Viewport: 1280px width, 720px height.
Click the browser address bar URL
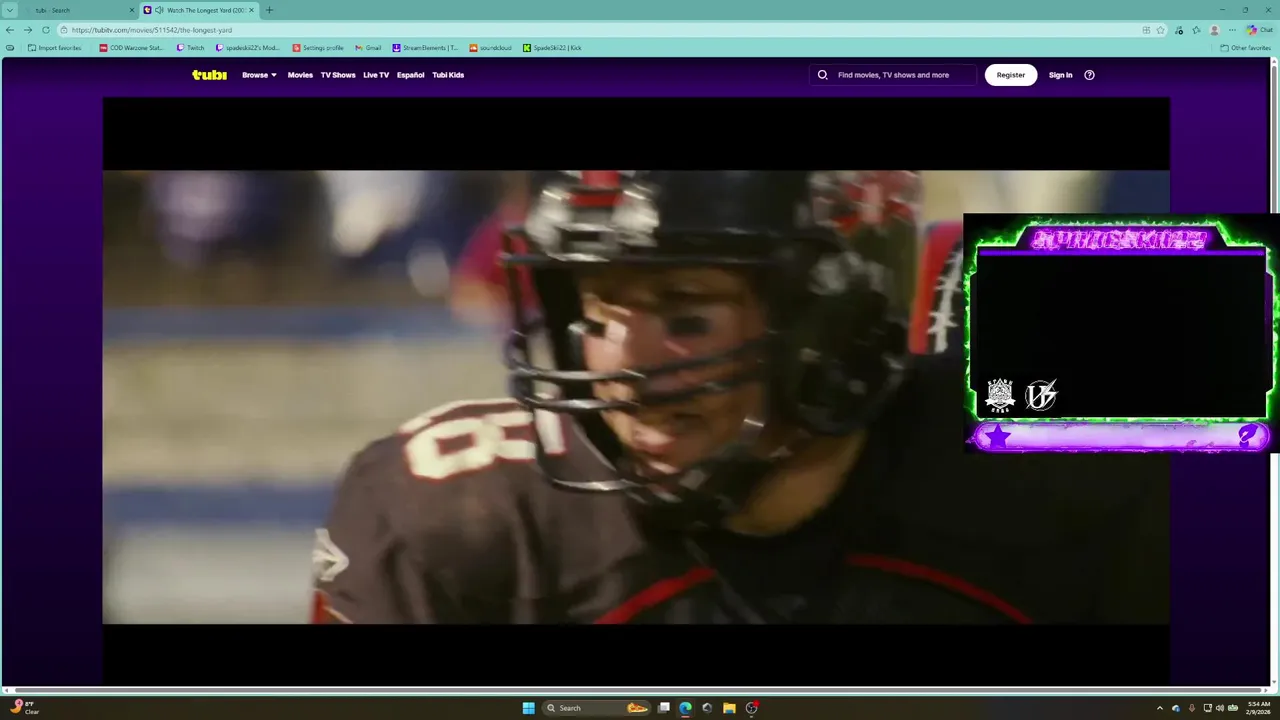[x=152, y=30]
